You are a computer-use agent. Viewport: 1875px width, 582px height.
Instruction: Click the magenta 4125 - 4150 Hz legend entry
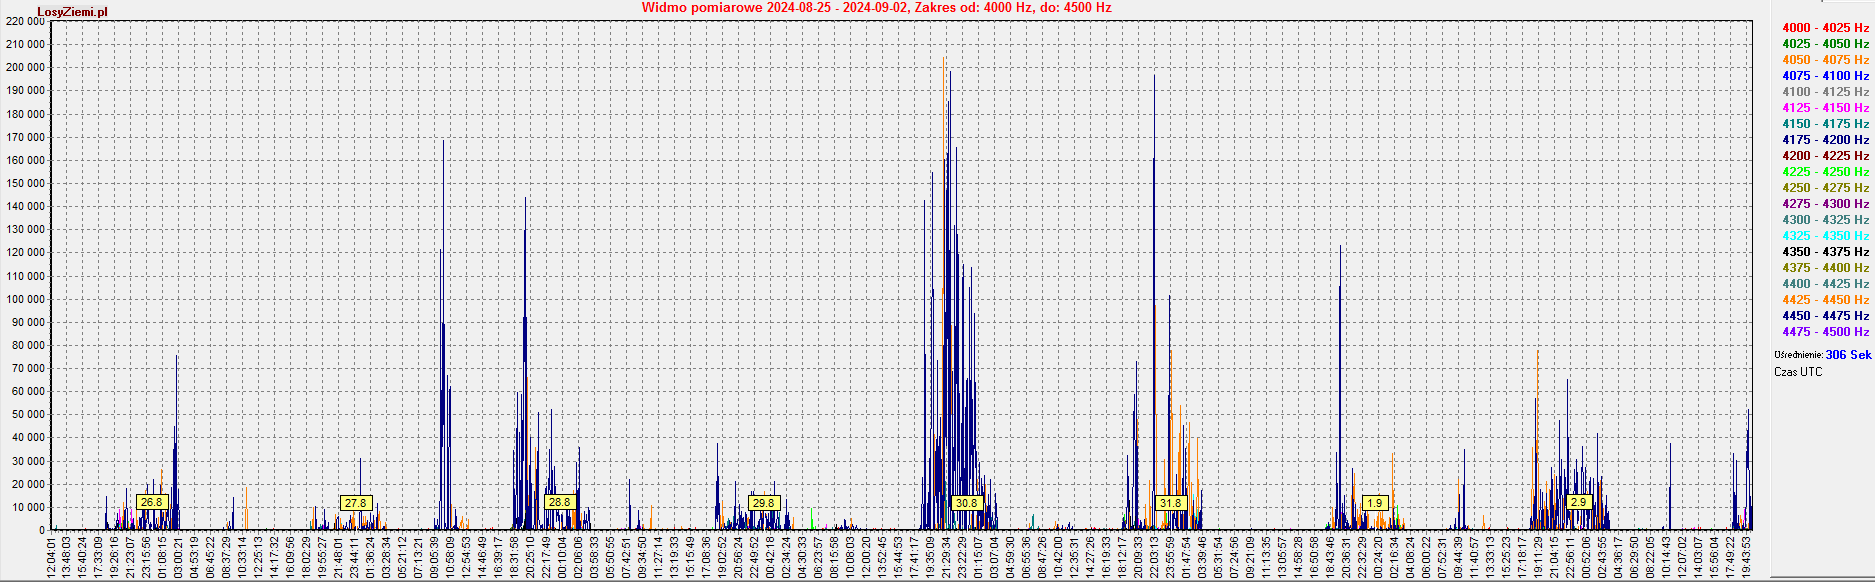click(x=1825, y=108)
